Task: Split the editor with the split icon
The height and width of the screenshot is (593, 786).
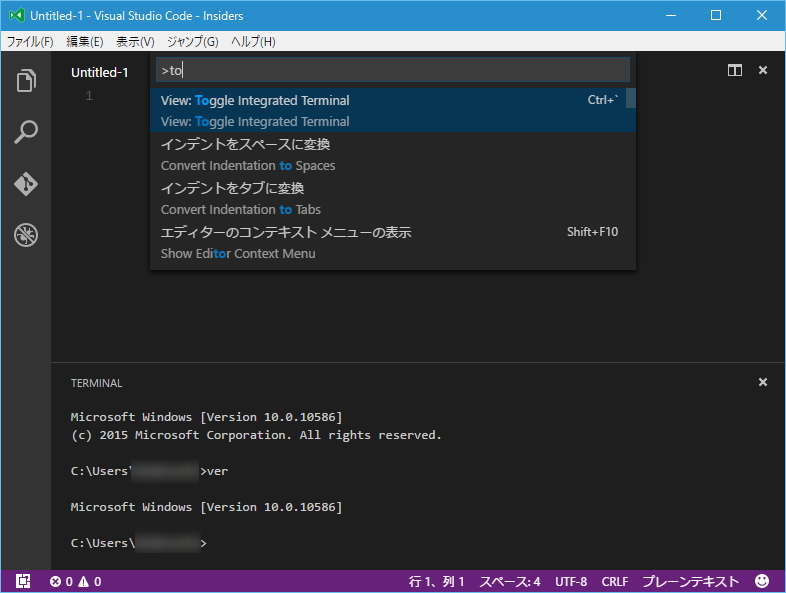Action: 735,70
